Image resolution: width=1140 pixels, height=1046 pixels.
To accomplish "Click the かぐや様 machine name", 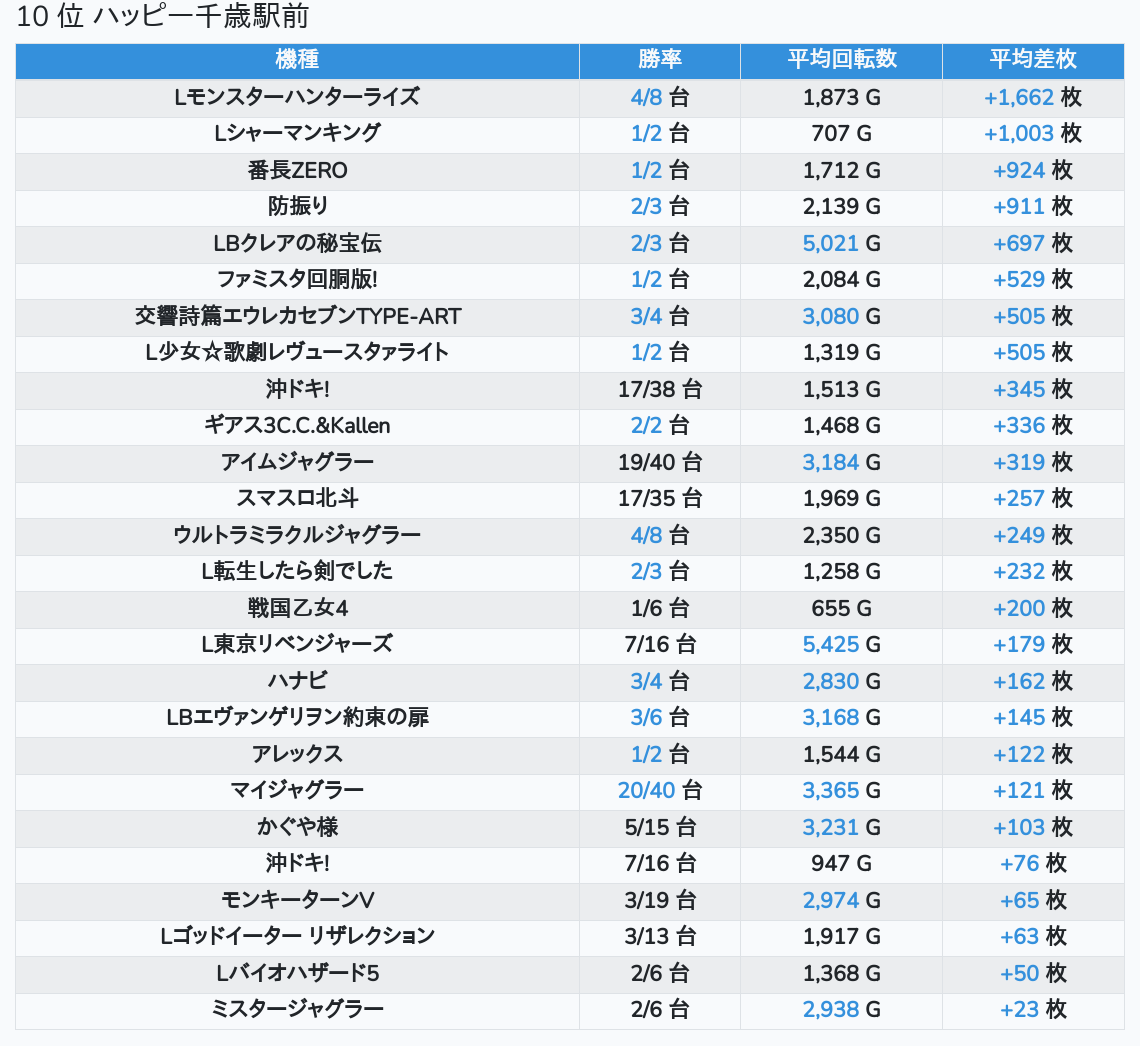I will coord(297,827).
